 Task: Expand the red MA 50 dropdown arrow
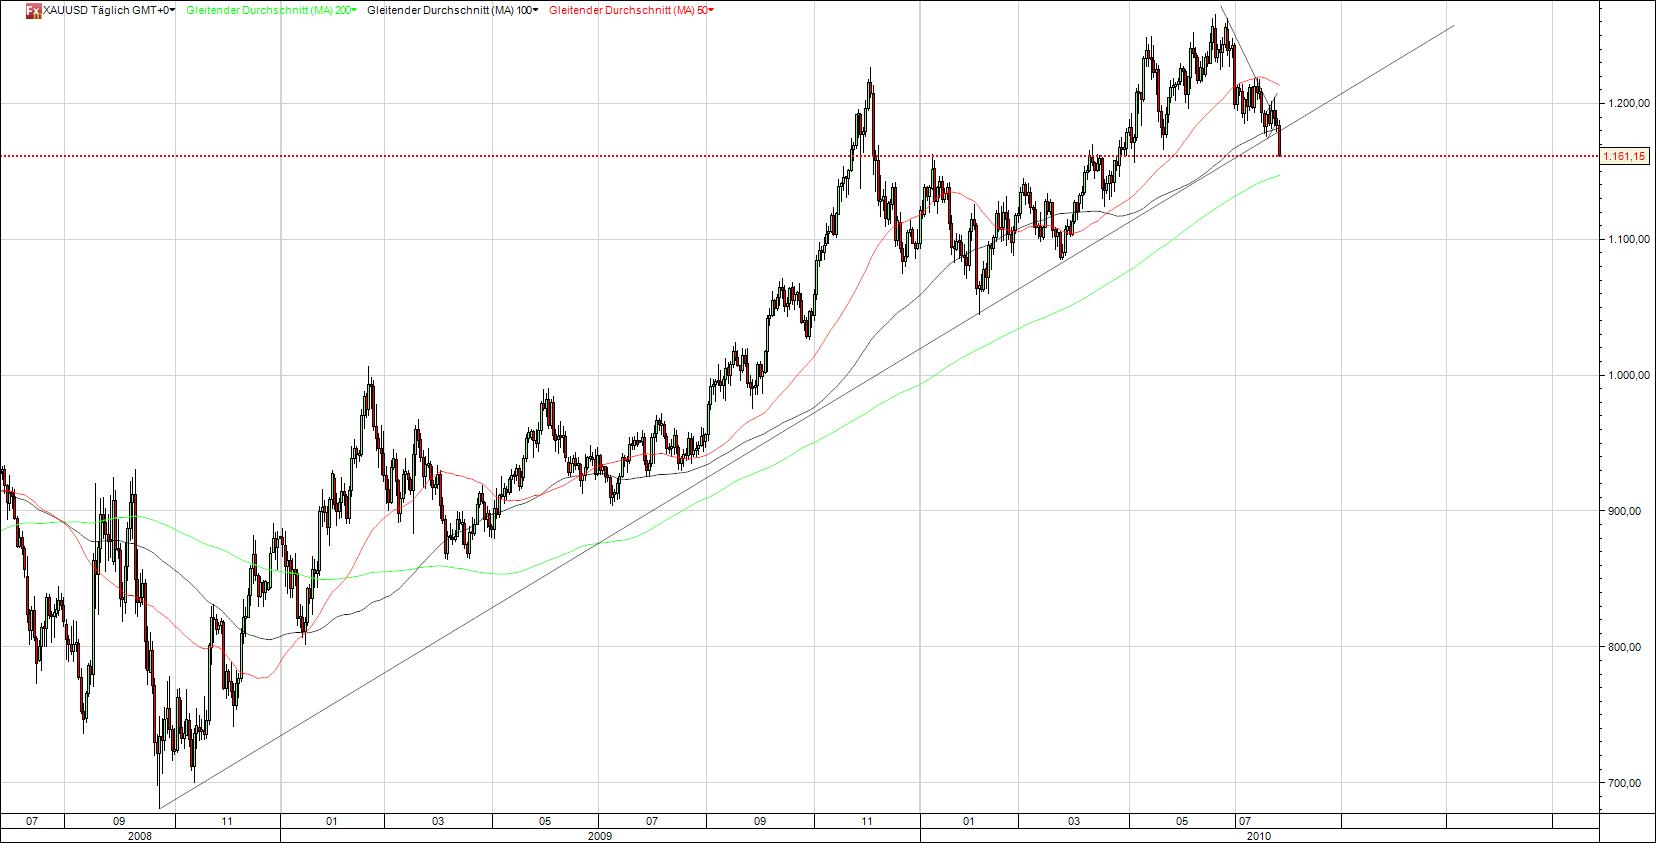coord(711,10)
